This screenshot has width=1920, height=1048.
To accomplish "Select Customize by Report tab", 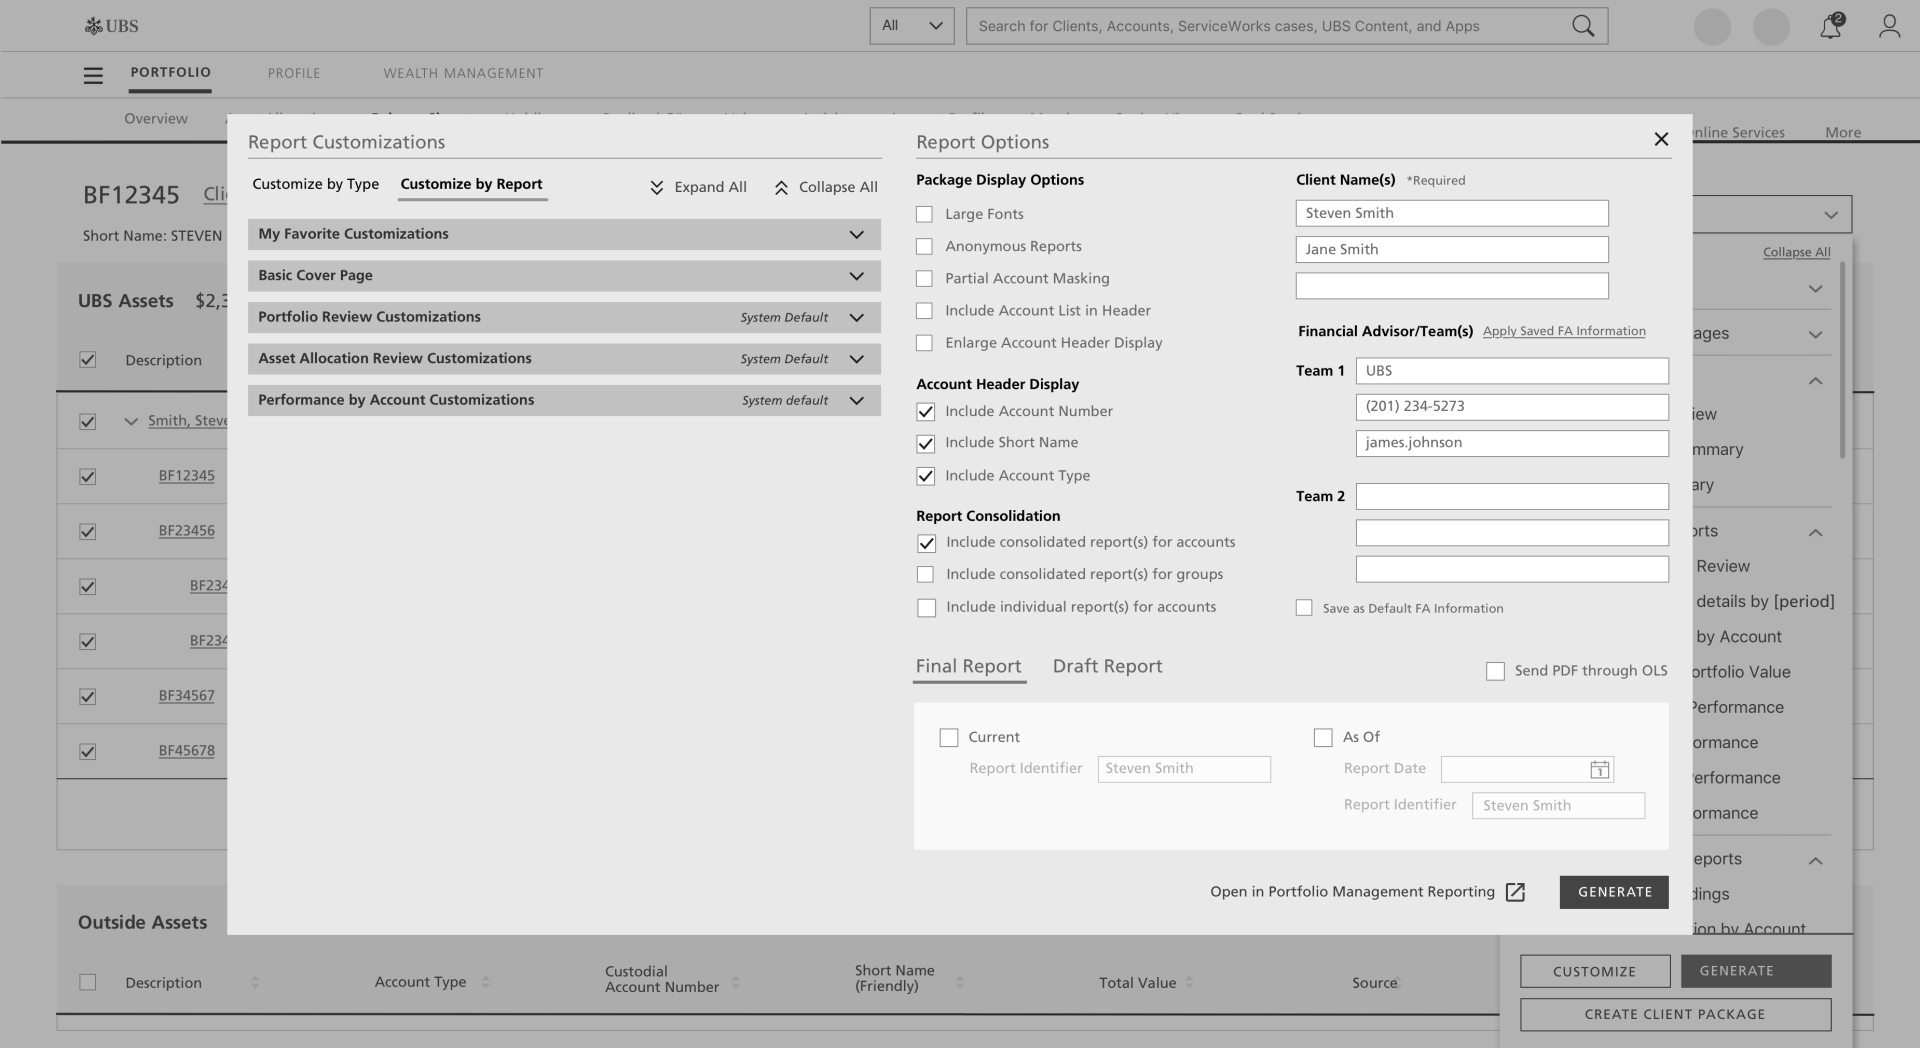I will [x=471, y=184].
